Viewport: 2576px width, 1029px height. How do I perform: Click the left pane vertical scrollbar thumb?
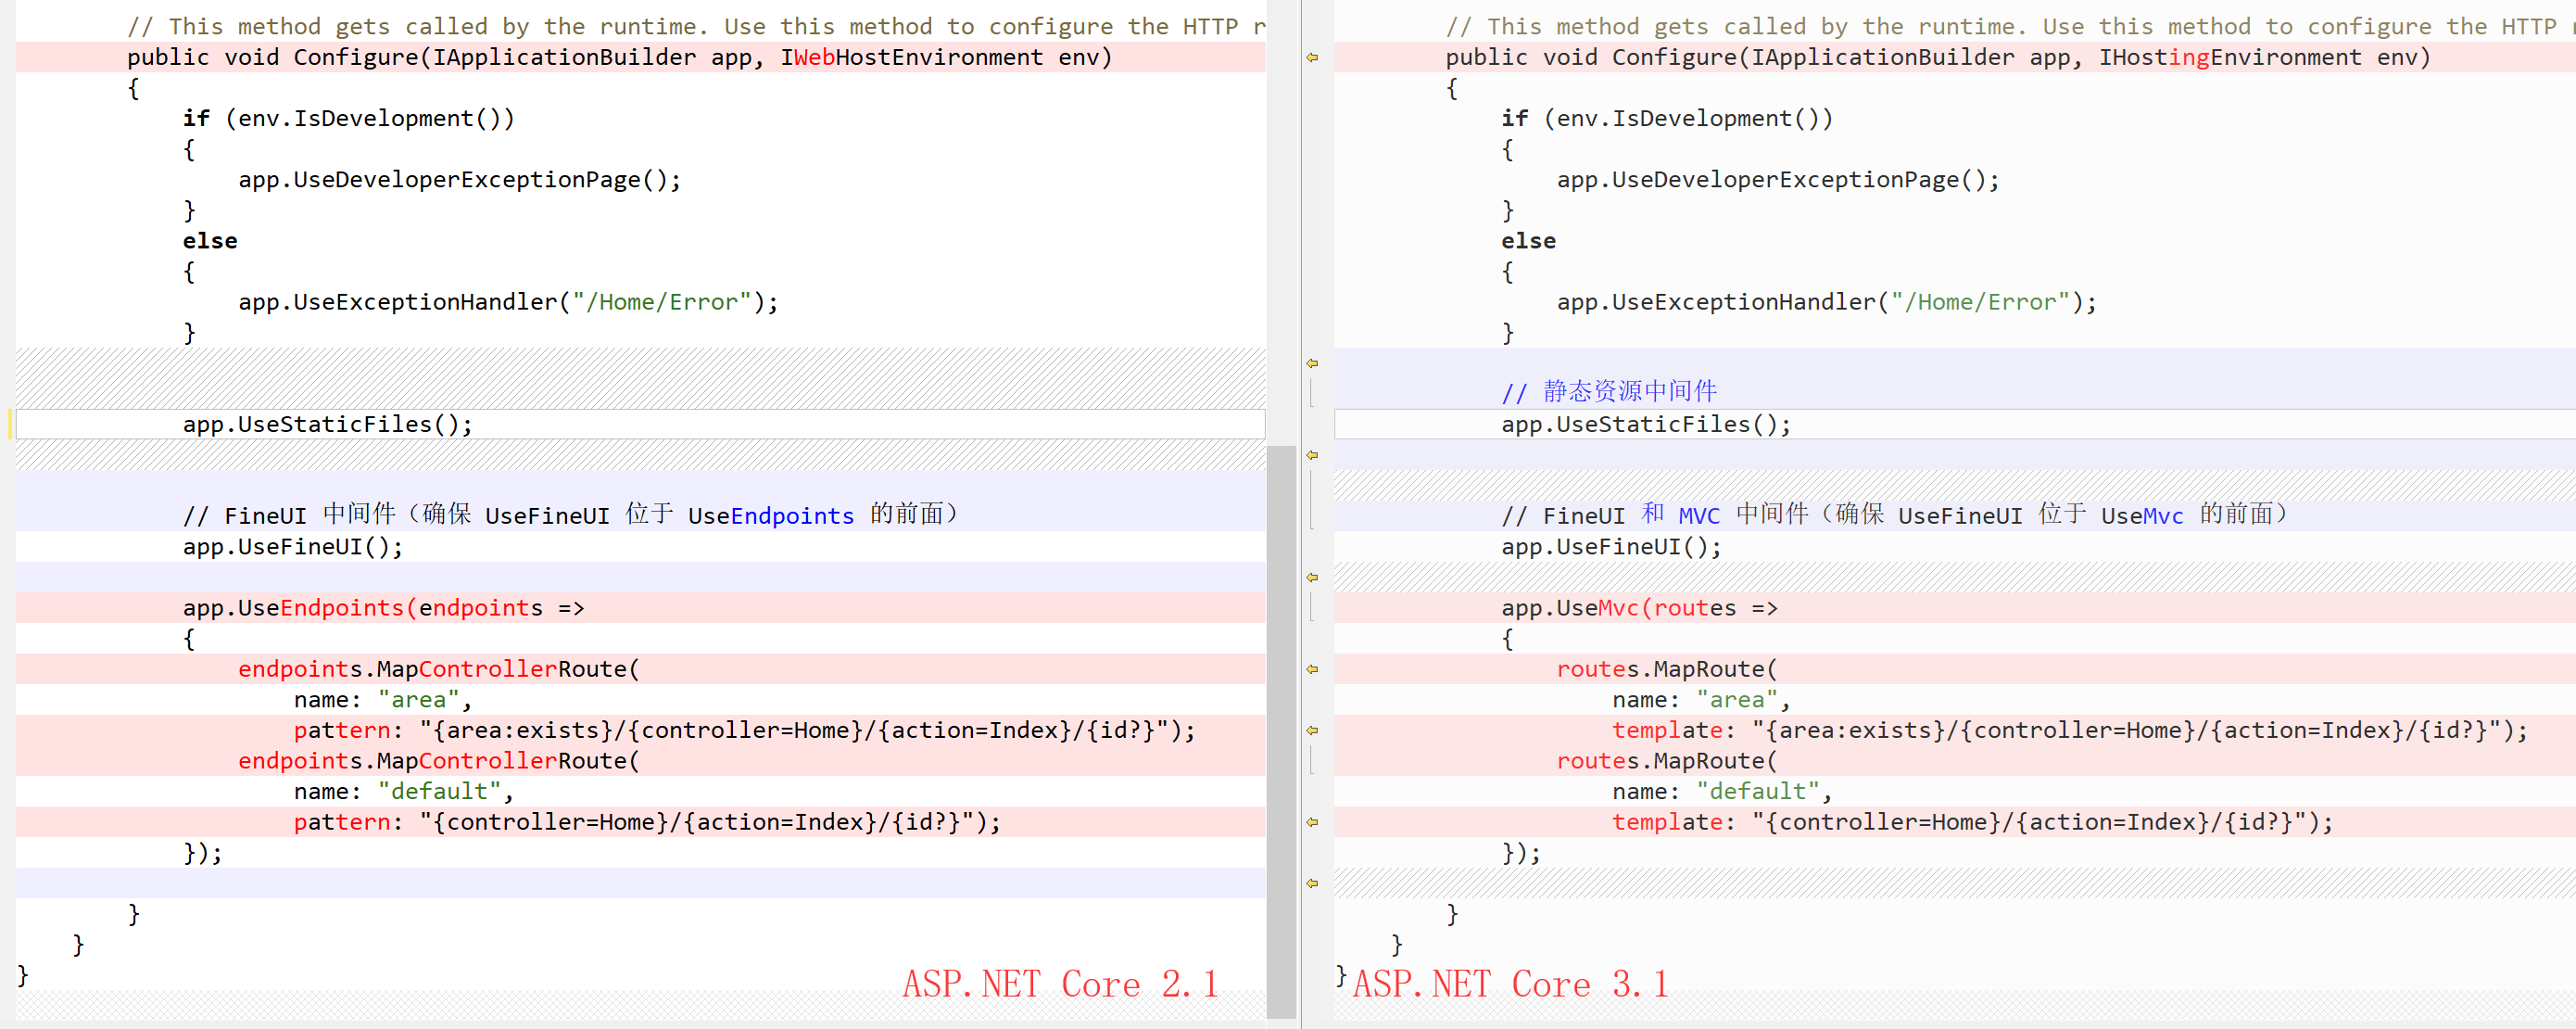1281,732
